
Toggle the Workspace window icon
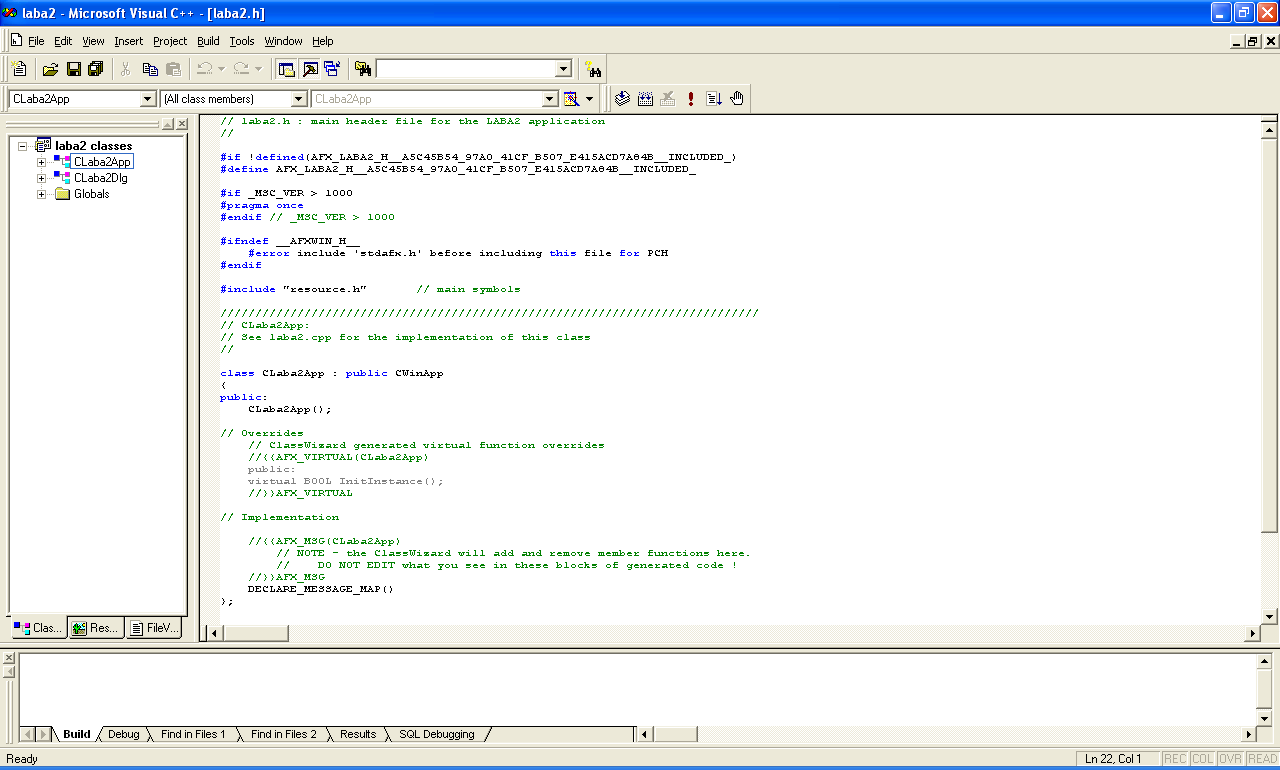tap(287, 69)
